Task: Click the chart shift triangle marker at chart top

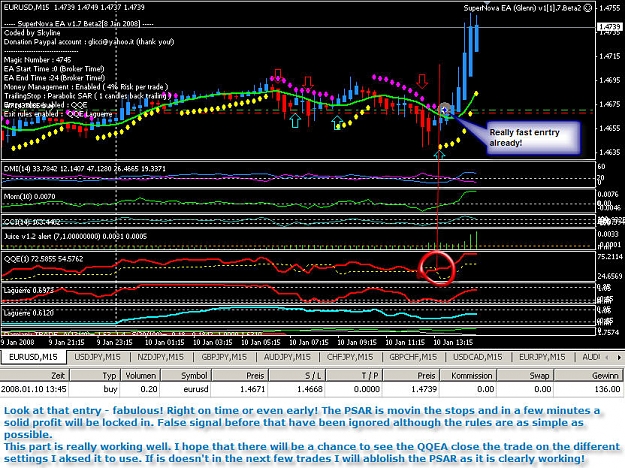Action: tap(487, 4)
